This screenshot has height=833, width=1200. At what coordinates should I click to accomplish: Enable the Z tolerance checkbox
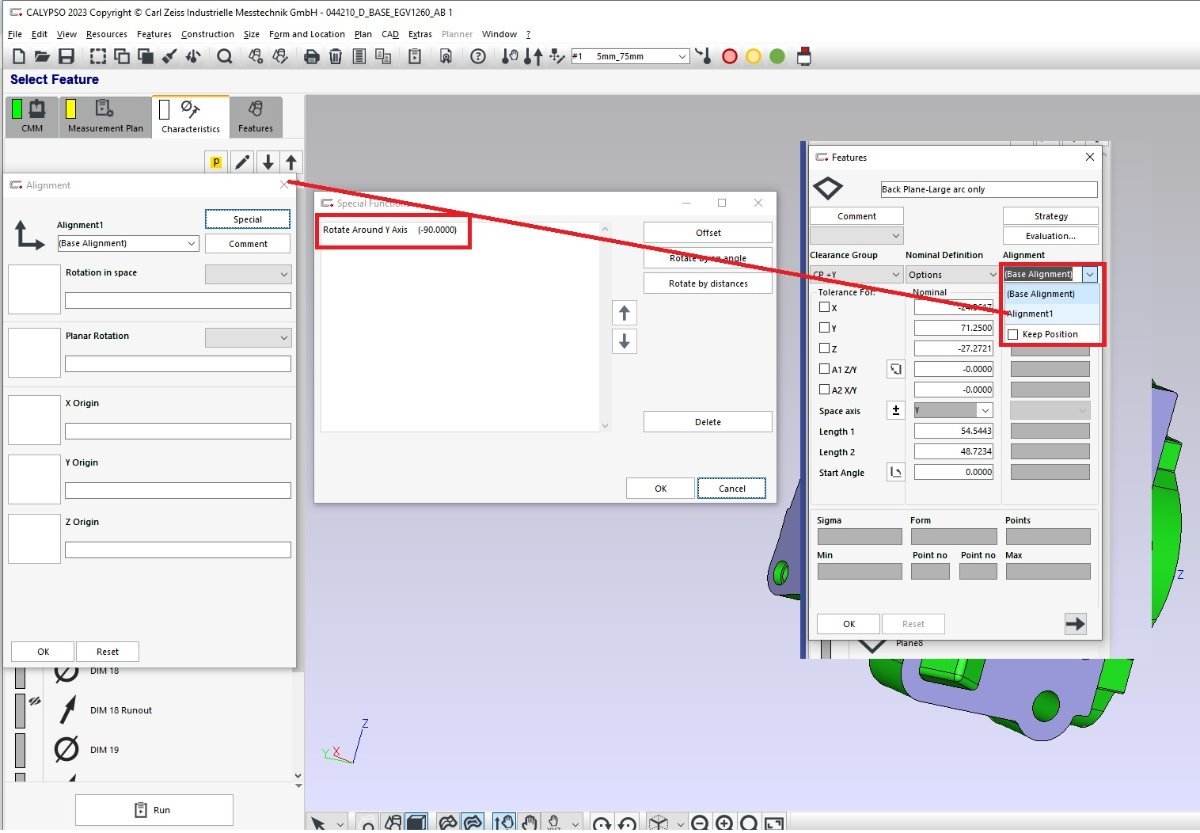tap(824, 349)
